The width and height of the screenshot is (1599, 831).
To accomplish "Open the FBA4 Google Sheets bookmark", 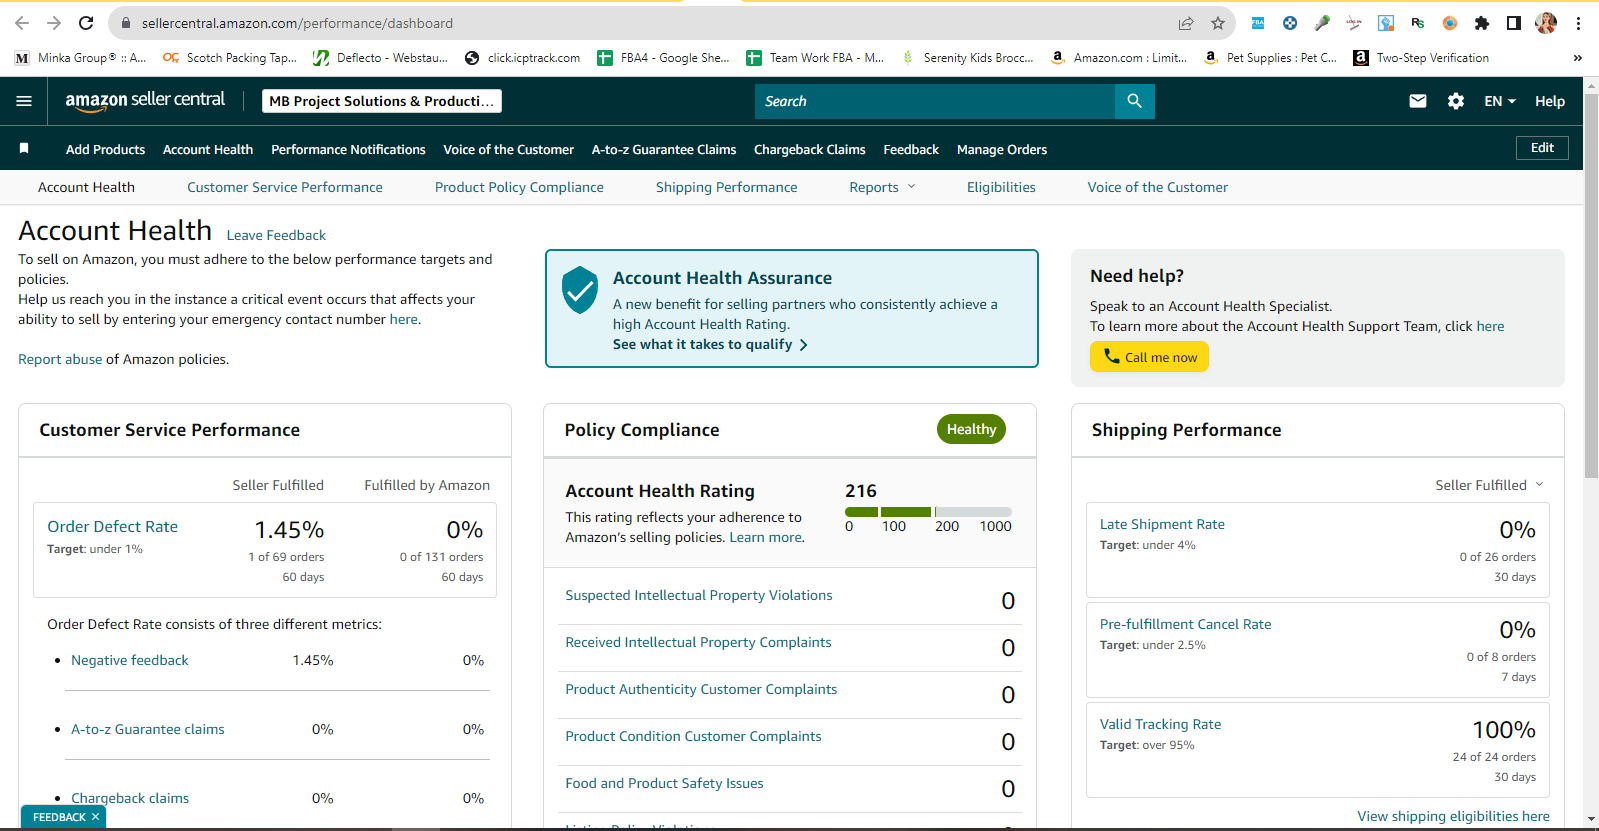I will [663, 58].
